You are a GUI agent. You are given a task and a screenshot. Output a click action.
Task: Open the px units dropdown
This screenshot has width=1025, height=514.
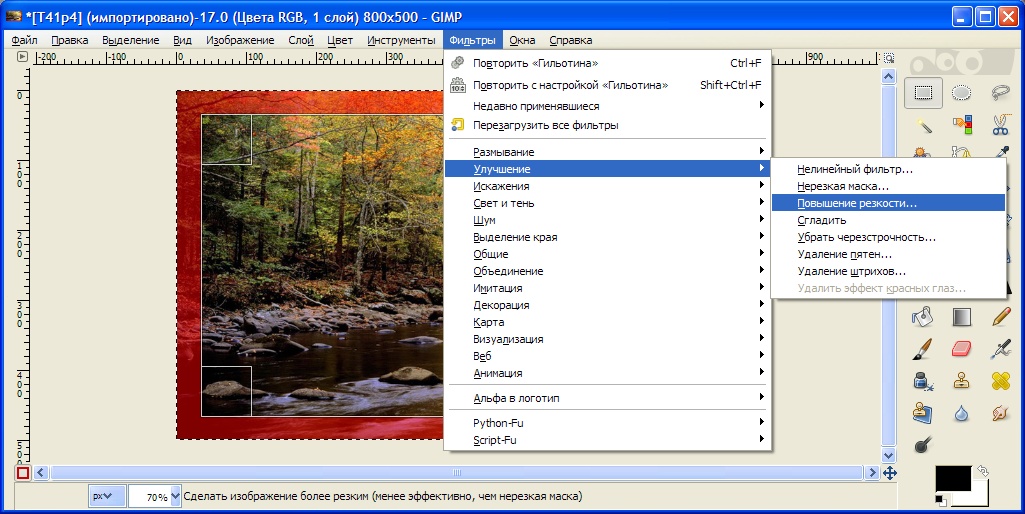[x=107, y=496]
